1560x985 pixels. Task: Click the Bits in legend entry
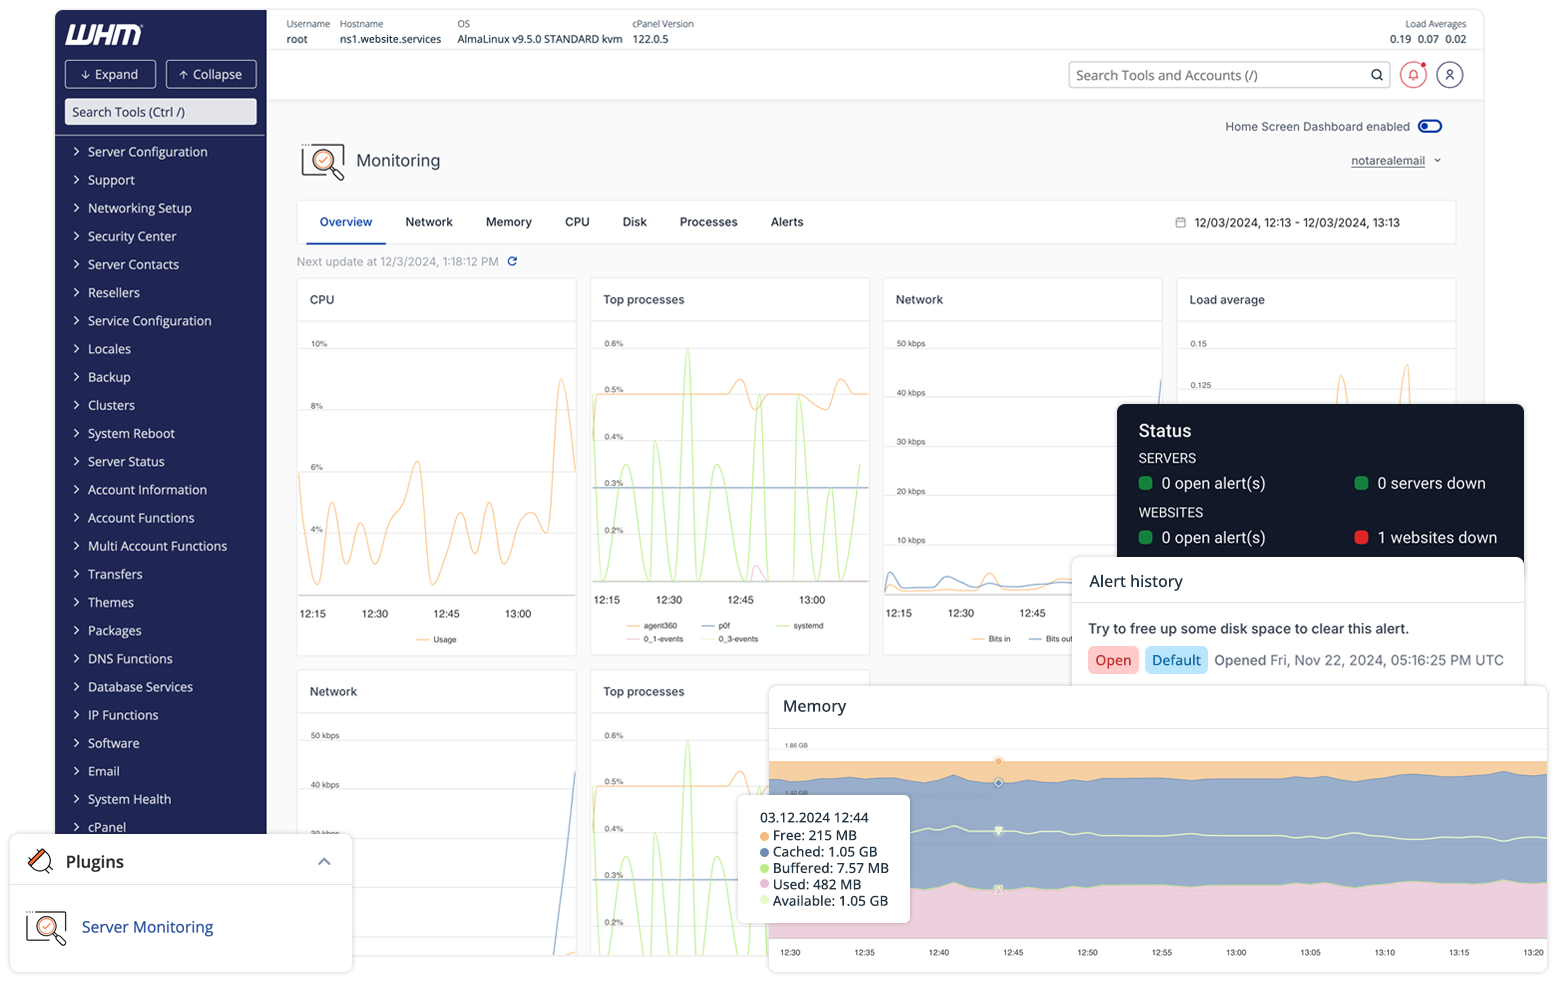(x=991, y=639)
